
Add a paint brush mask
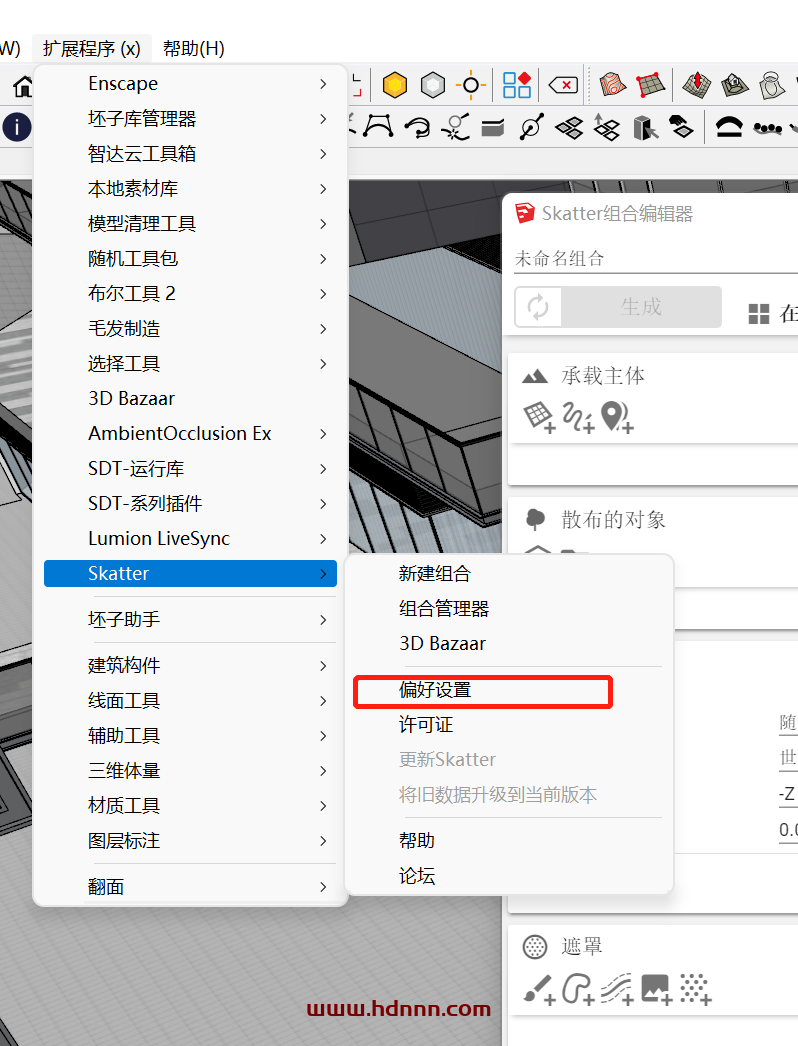point(540,989)
